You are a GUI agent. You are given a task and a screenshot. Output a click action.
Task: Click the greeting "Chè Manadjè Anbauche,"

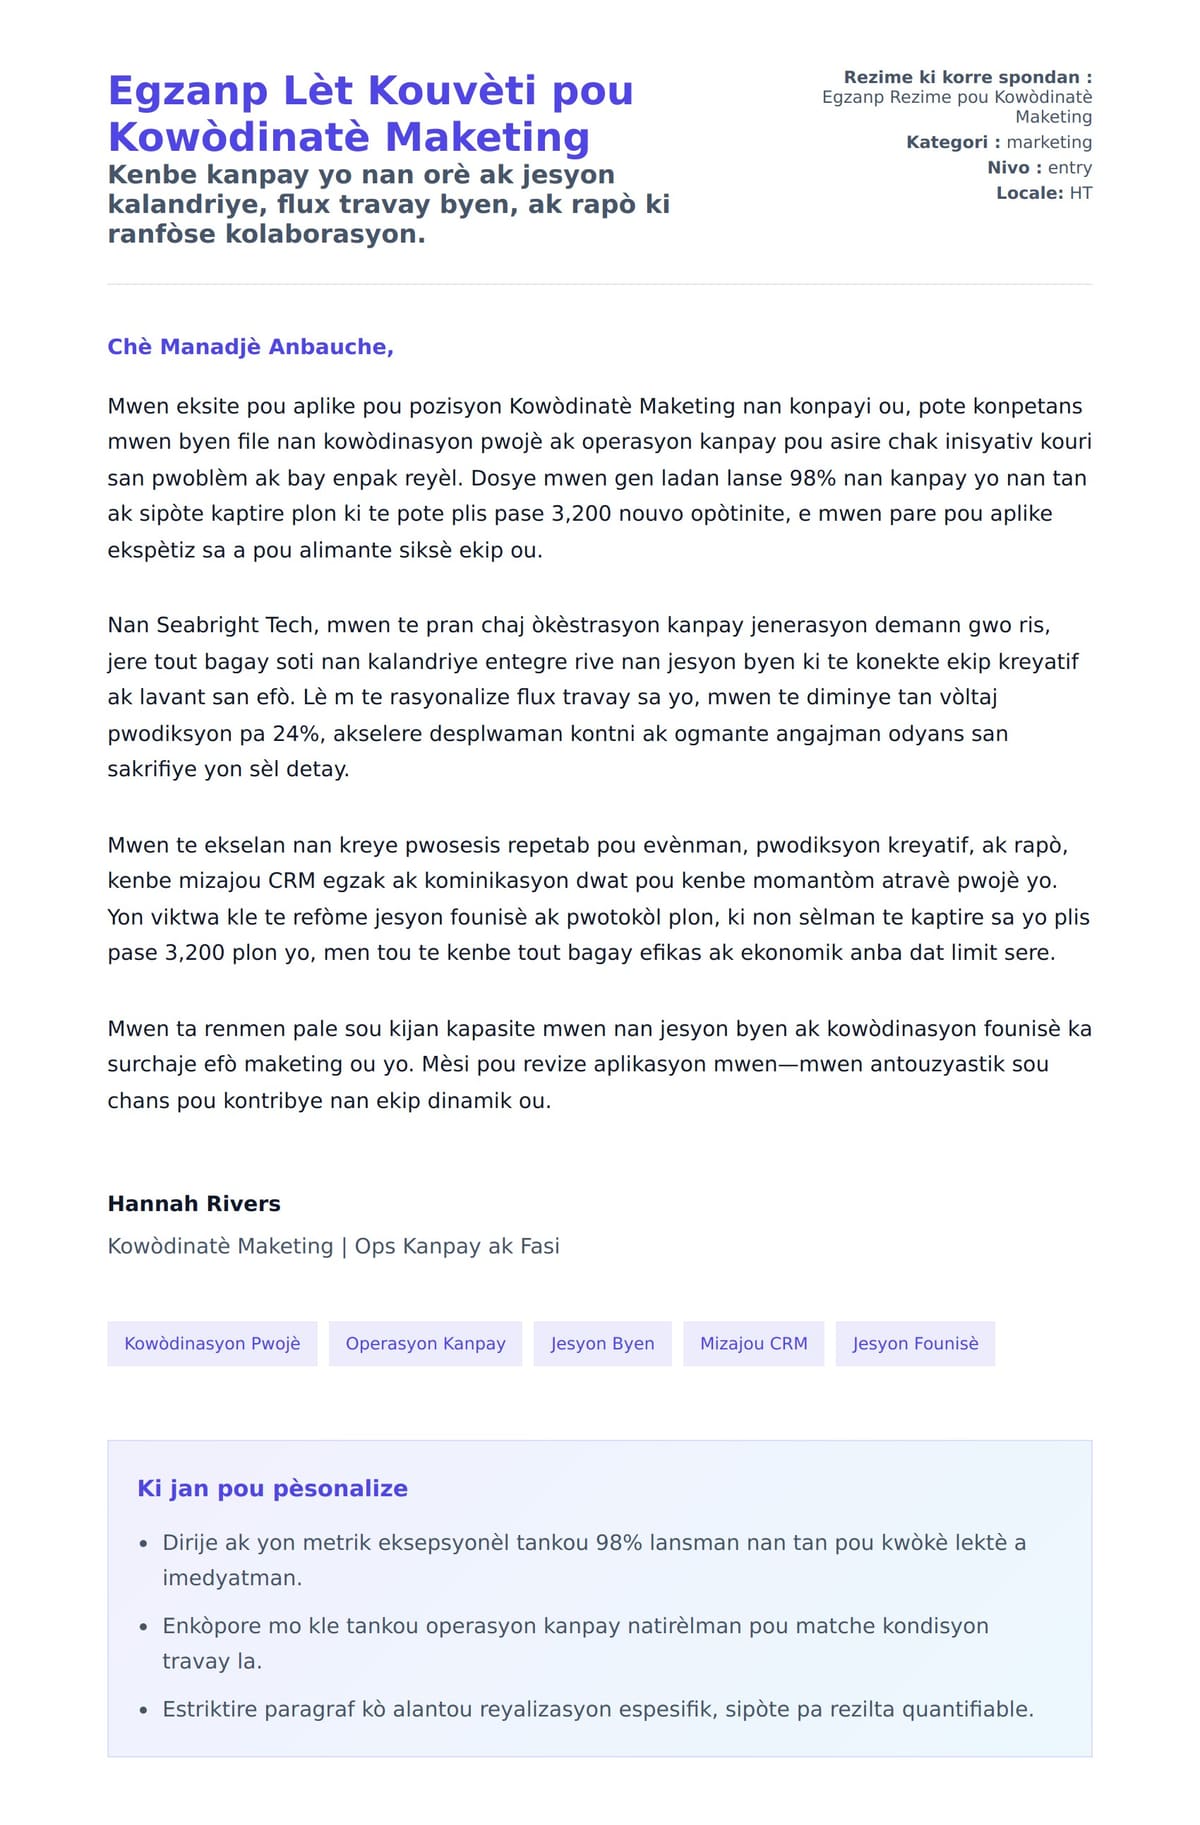[x=250, y=347]
